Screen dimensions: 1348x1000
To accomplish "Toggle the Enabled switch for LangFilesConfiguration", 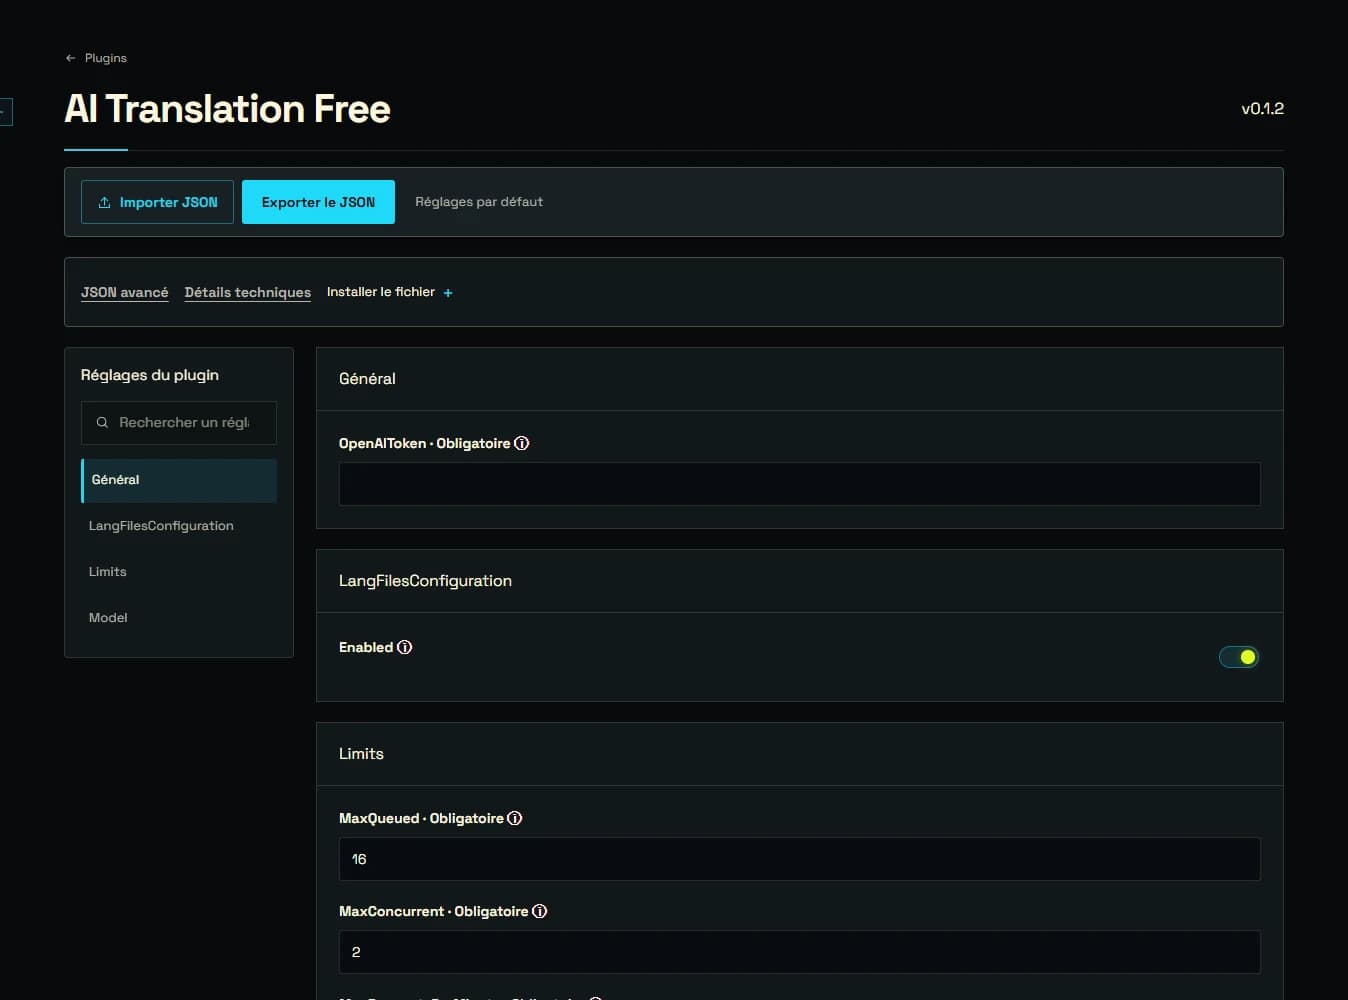I will tap(1239, 657).
